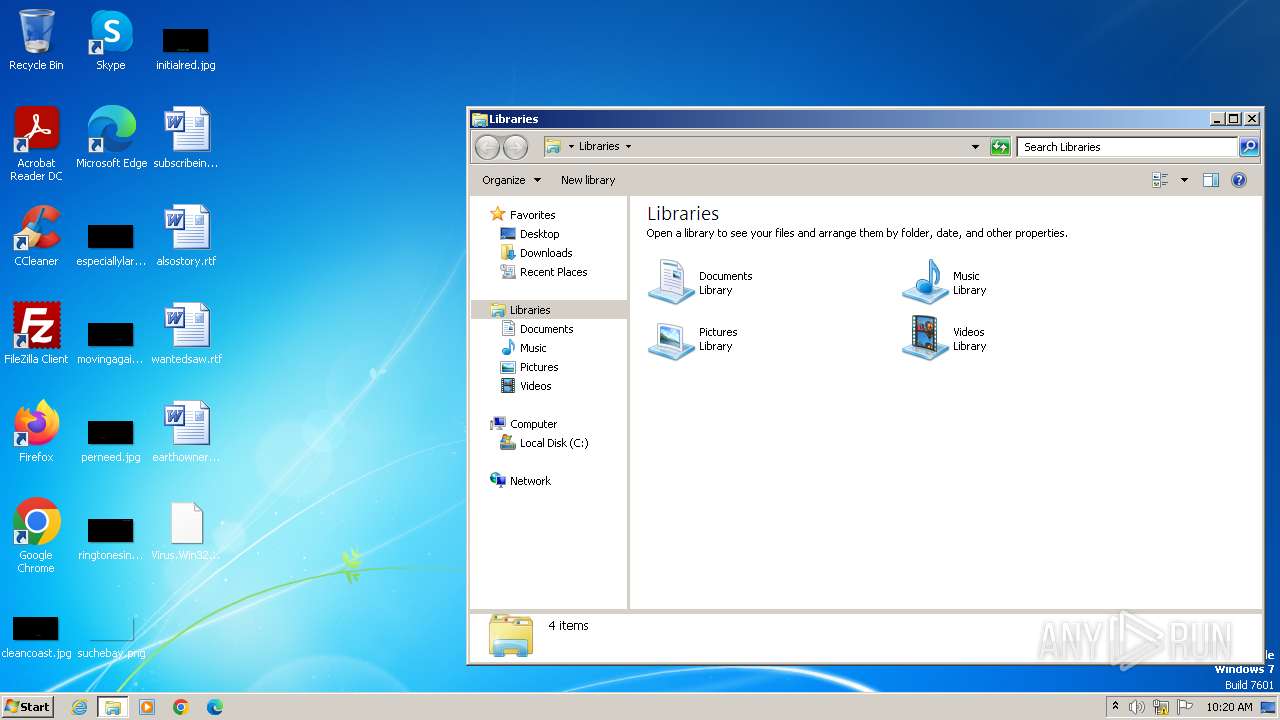
Task: Expand the view options dropdown arrow
Action: tap(1184, 180)
